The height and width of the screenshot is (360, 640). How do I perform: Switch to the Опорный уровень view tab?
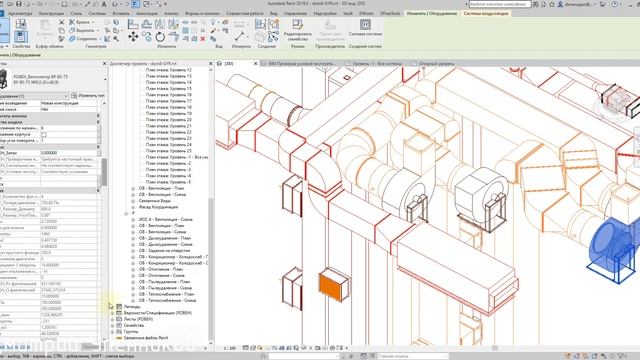(x=433, y=64)
